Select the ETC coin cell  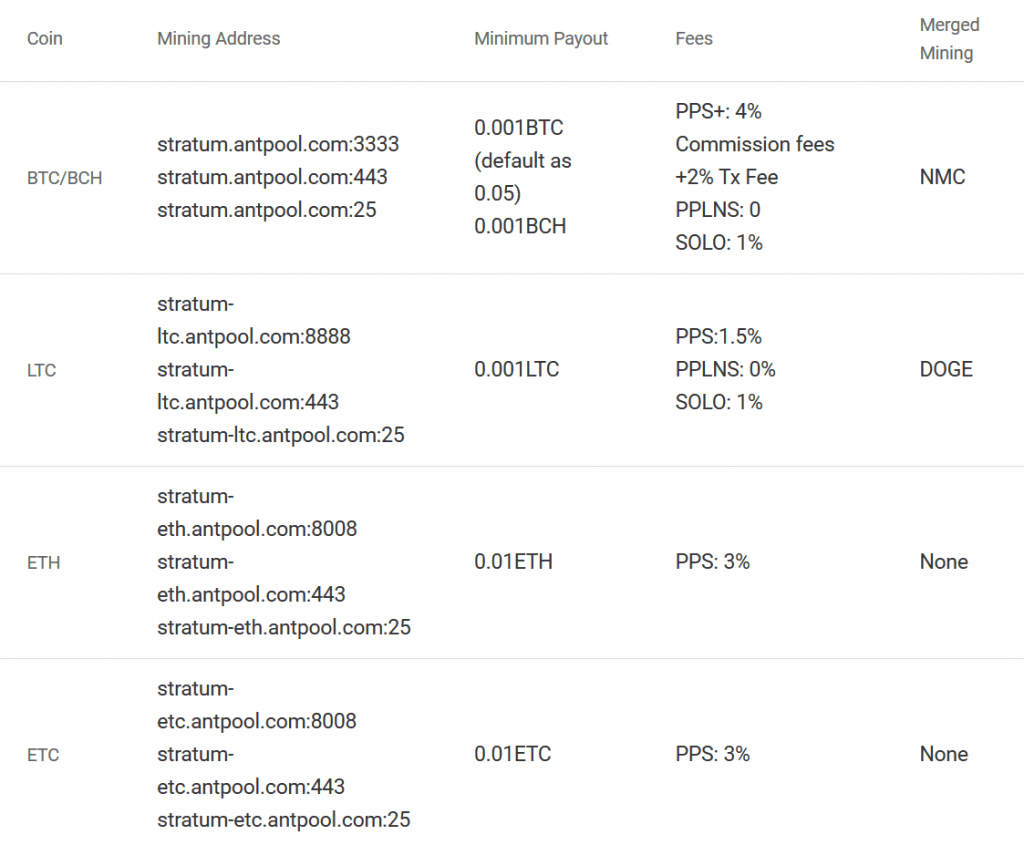tap(43, 755)
